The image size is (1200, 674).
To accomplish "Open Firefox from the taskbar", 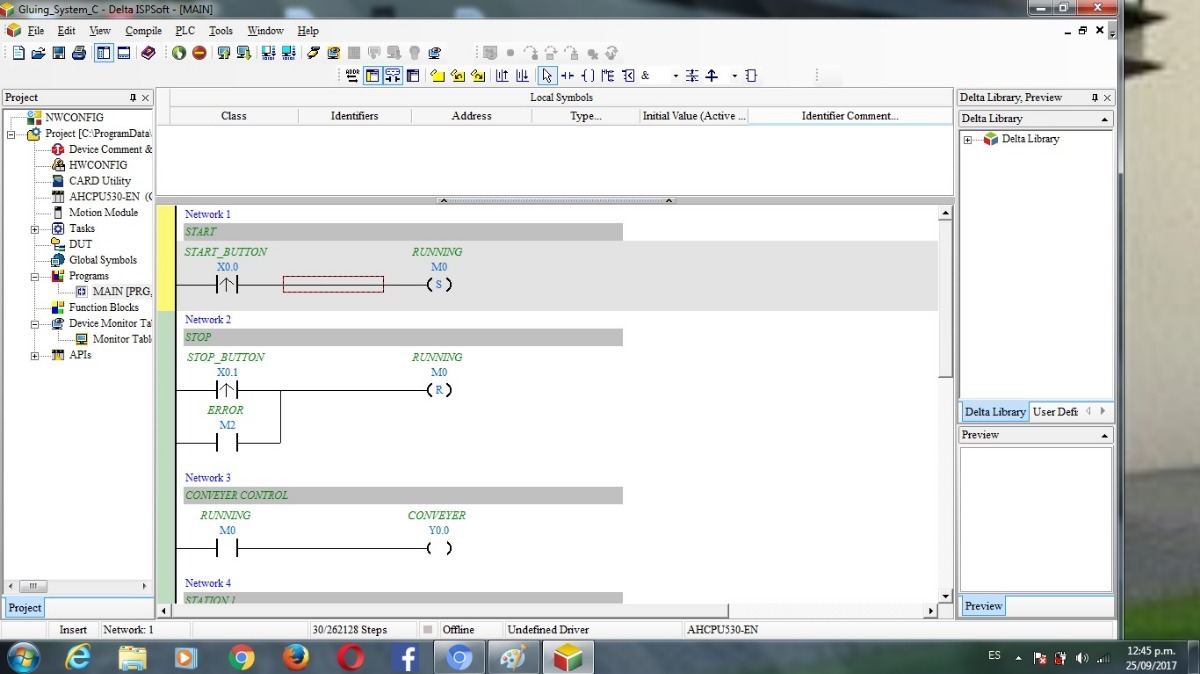I will 295,658.
